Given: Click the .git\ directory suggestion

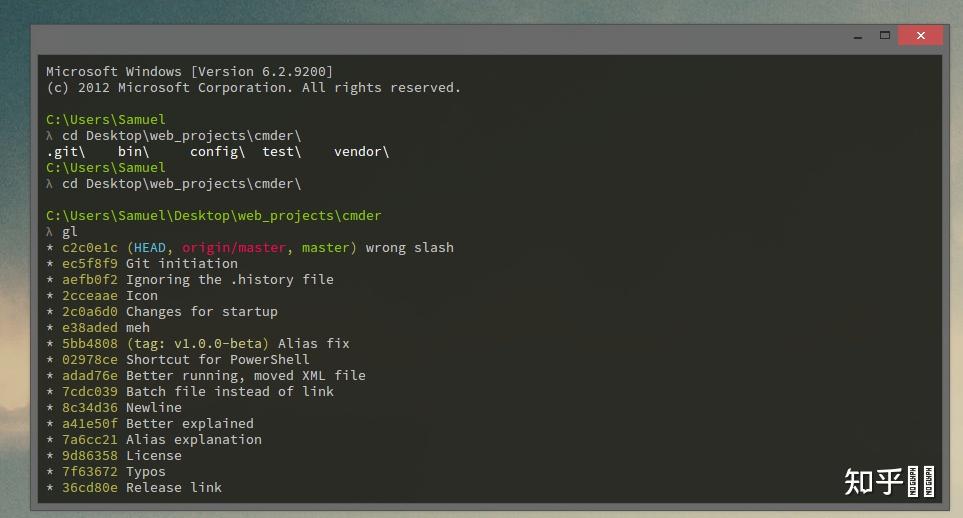Looking at the screenshot, I should pos(66,152).
